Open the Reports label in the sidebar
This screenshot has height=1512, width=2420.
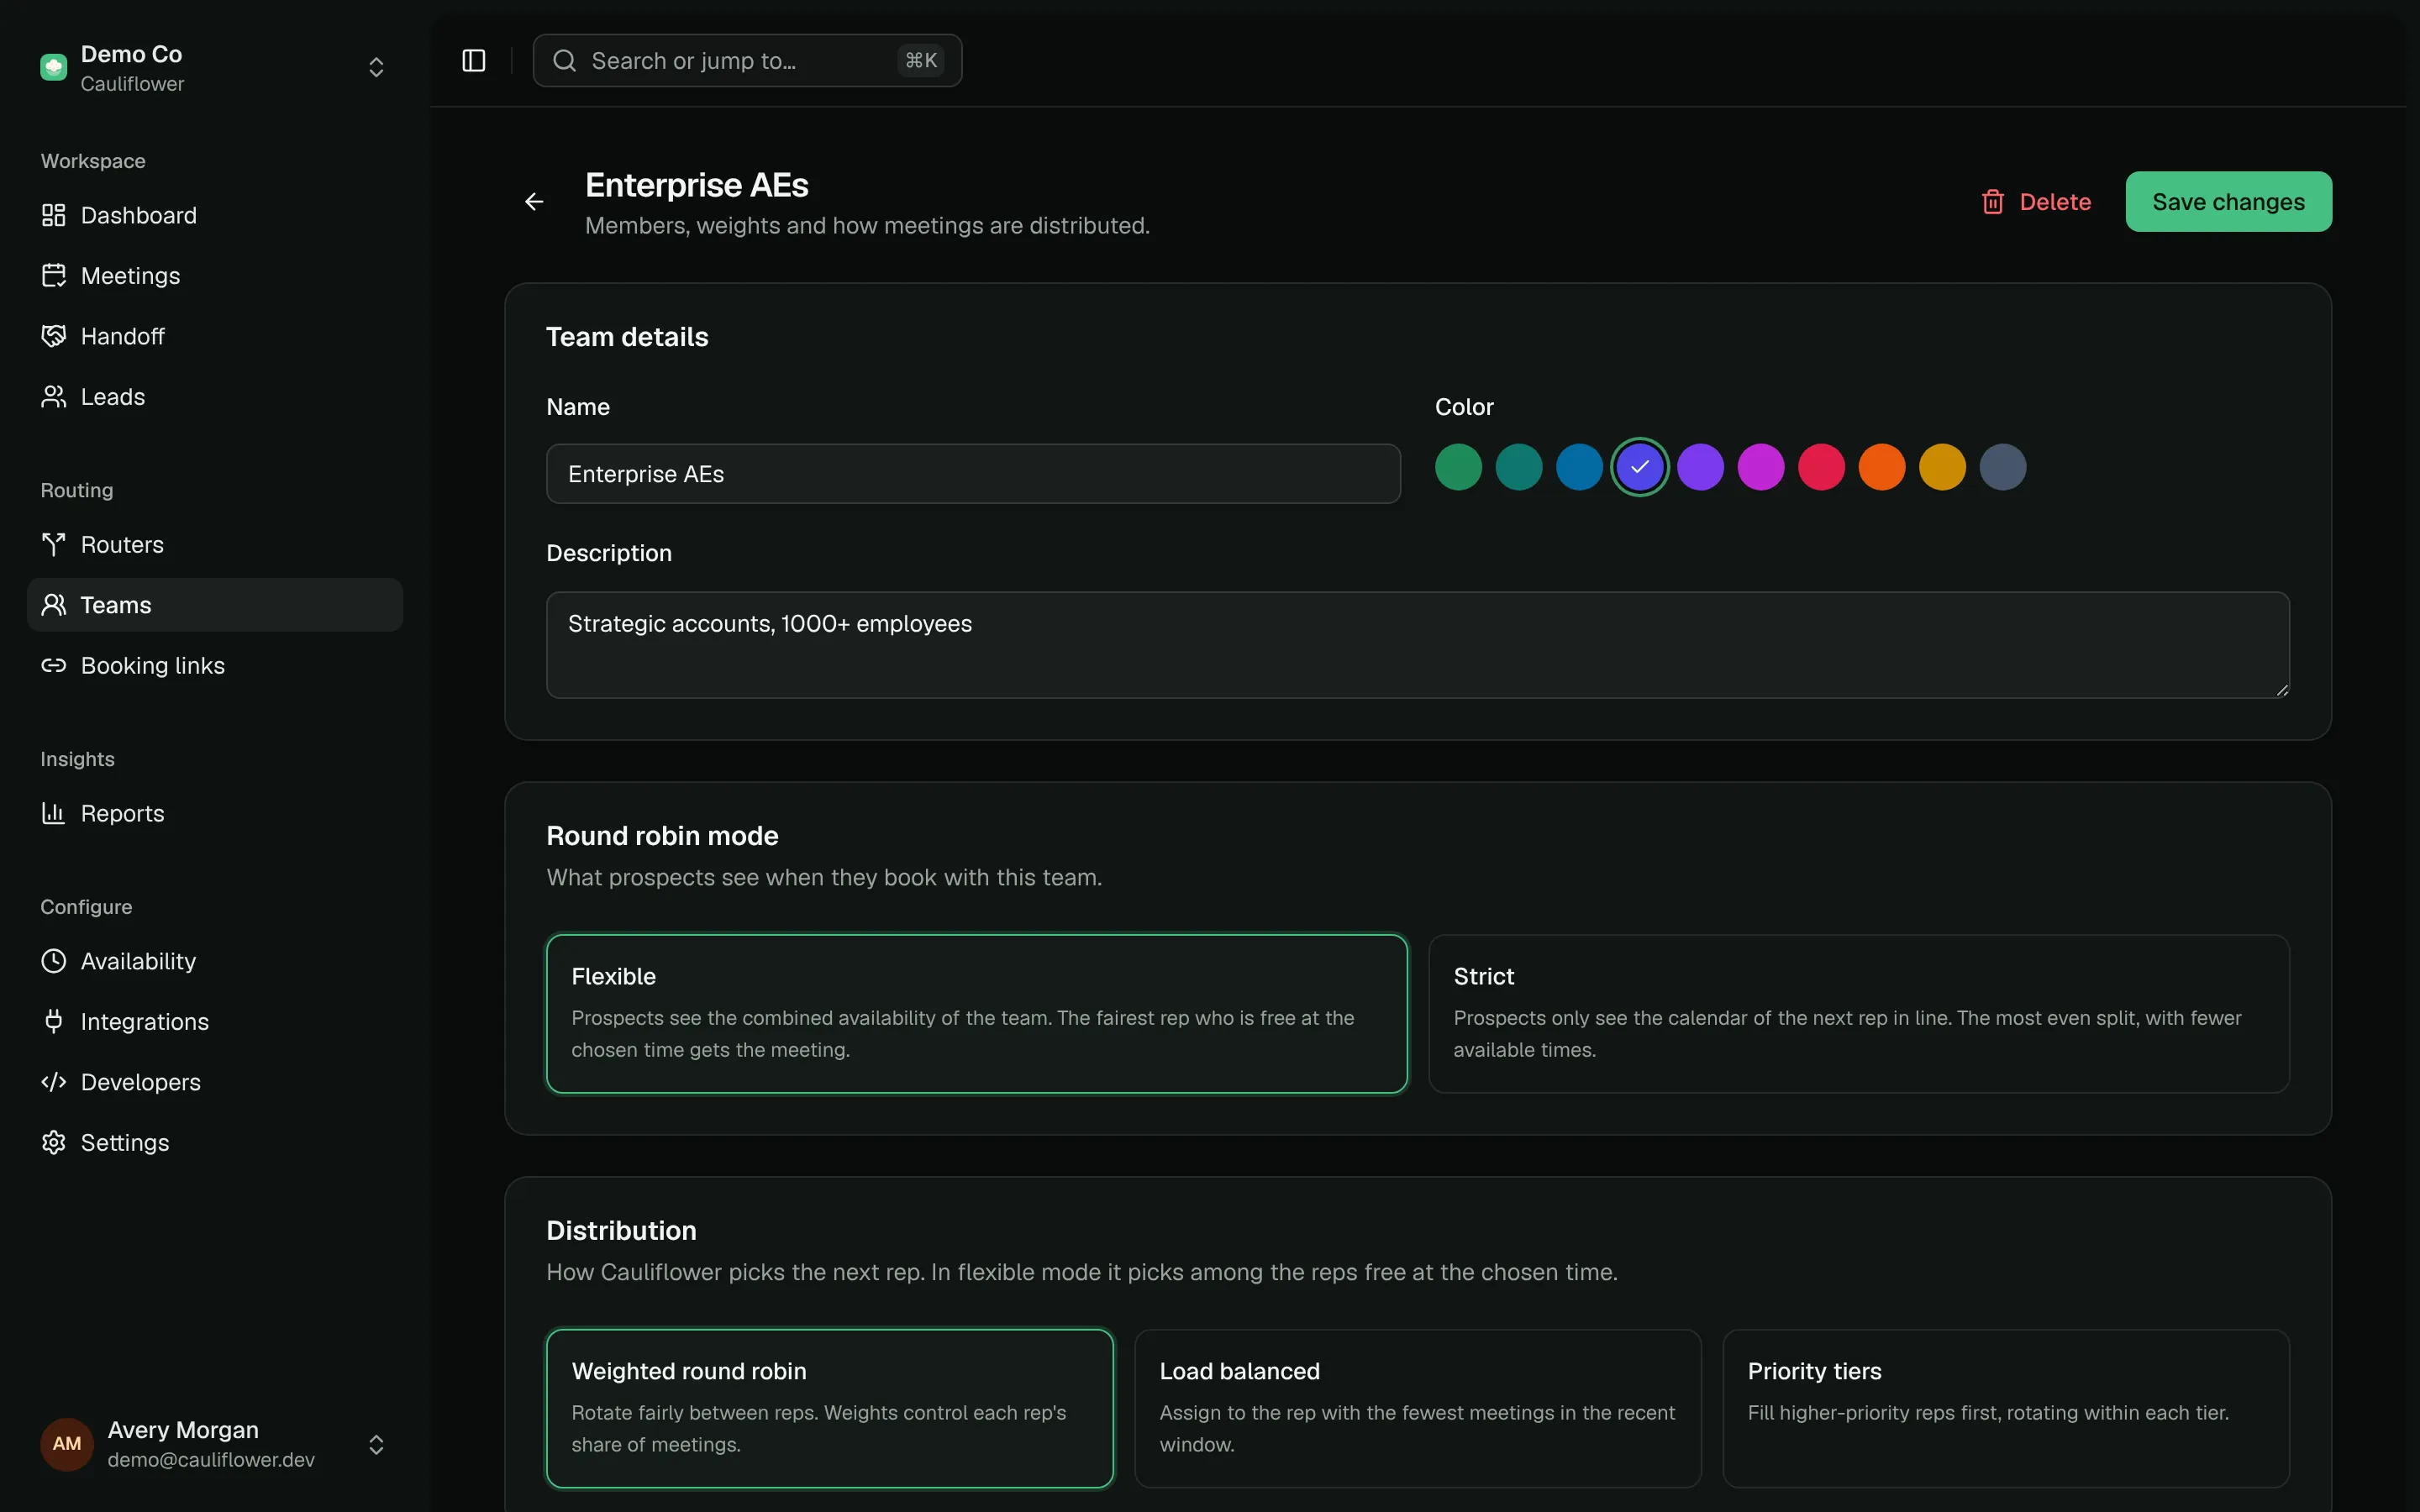(122, 814)
